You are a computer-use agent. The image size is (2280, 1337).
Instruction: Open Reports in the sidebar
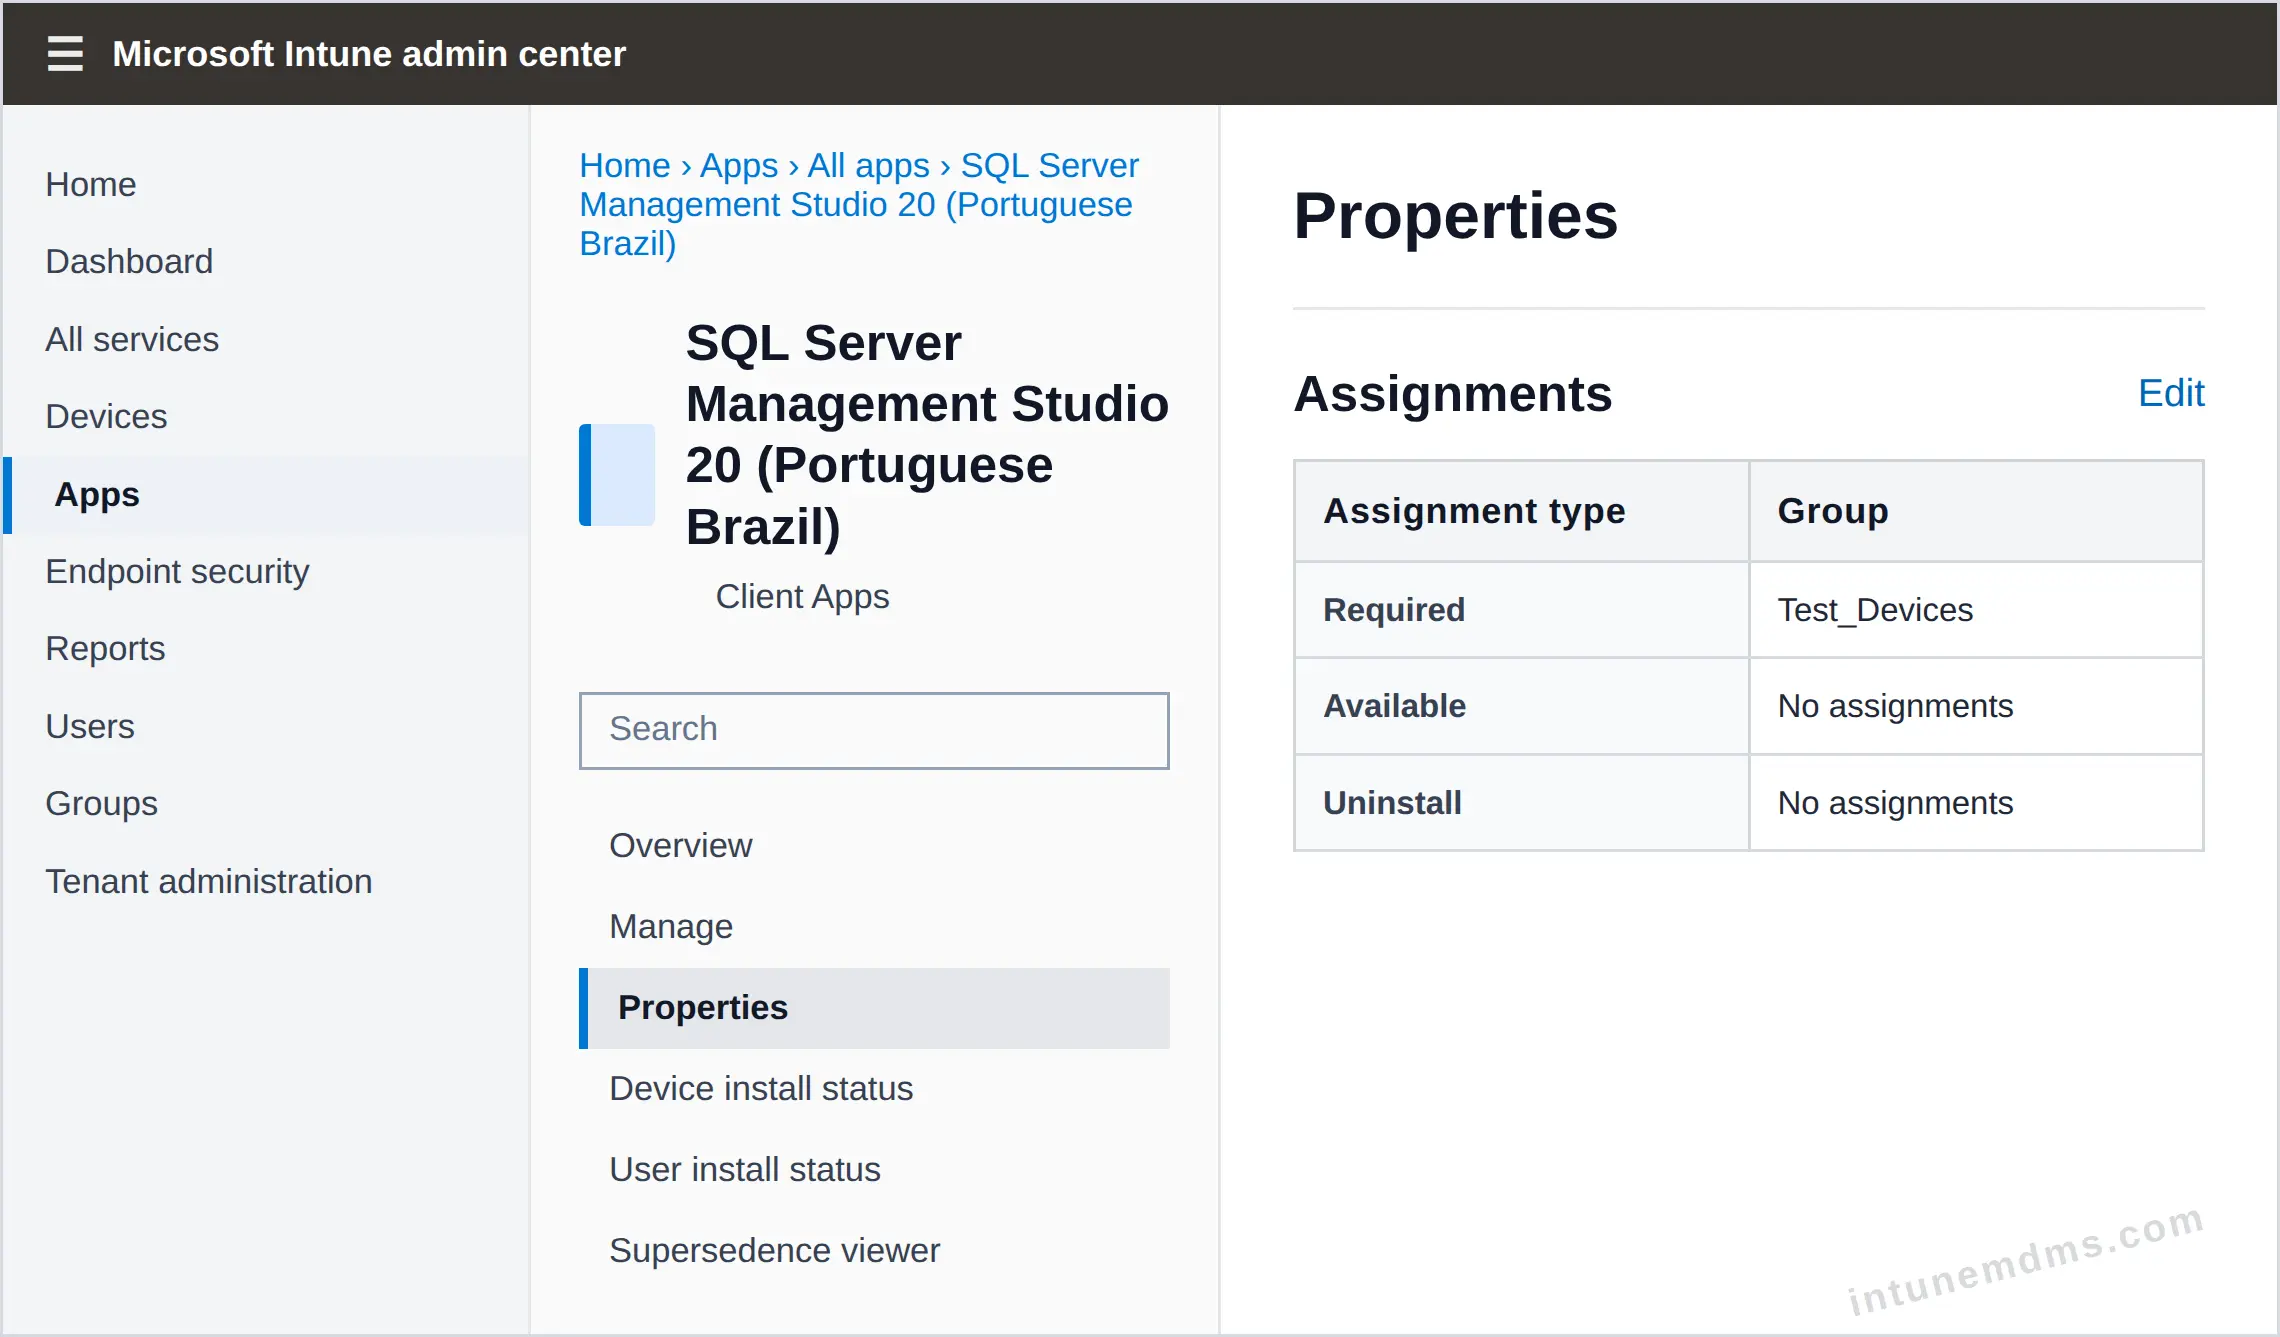coord(105,648)
